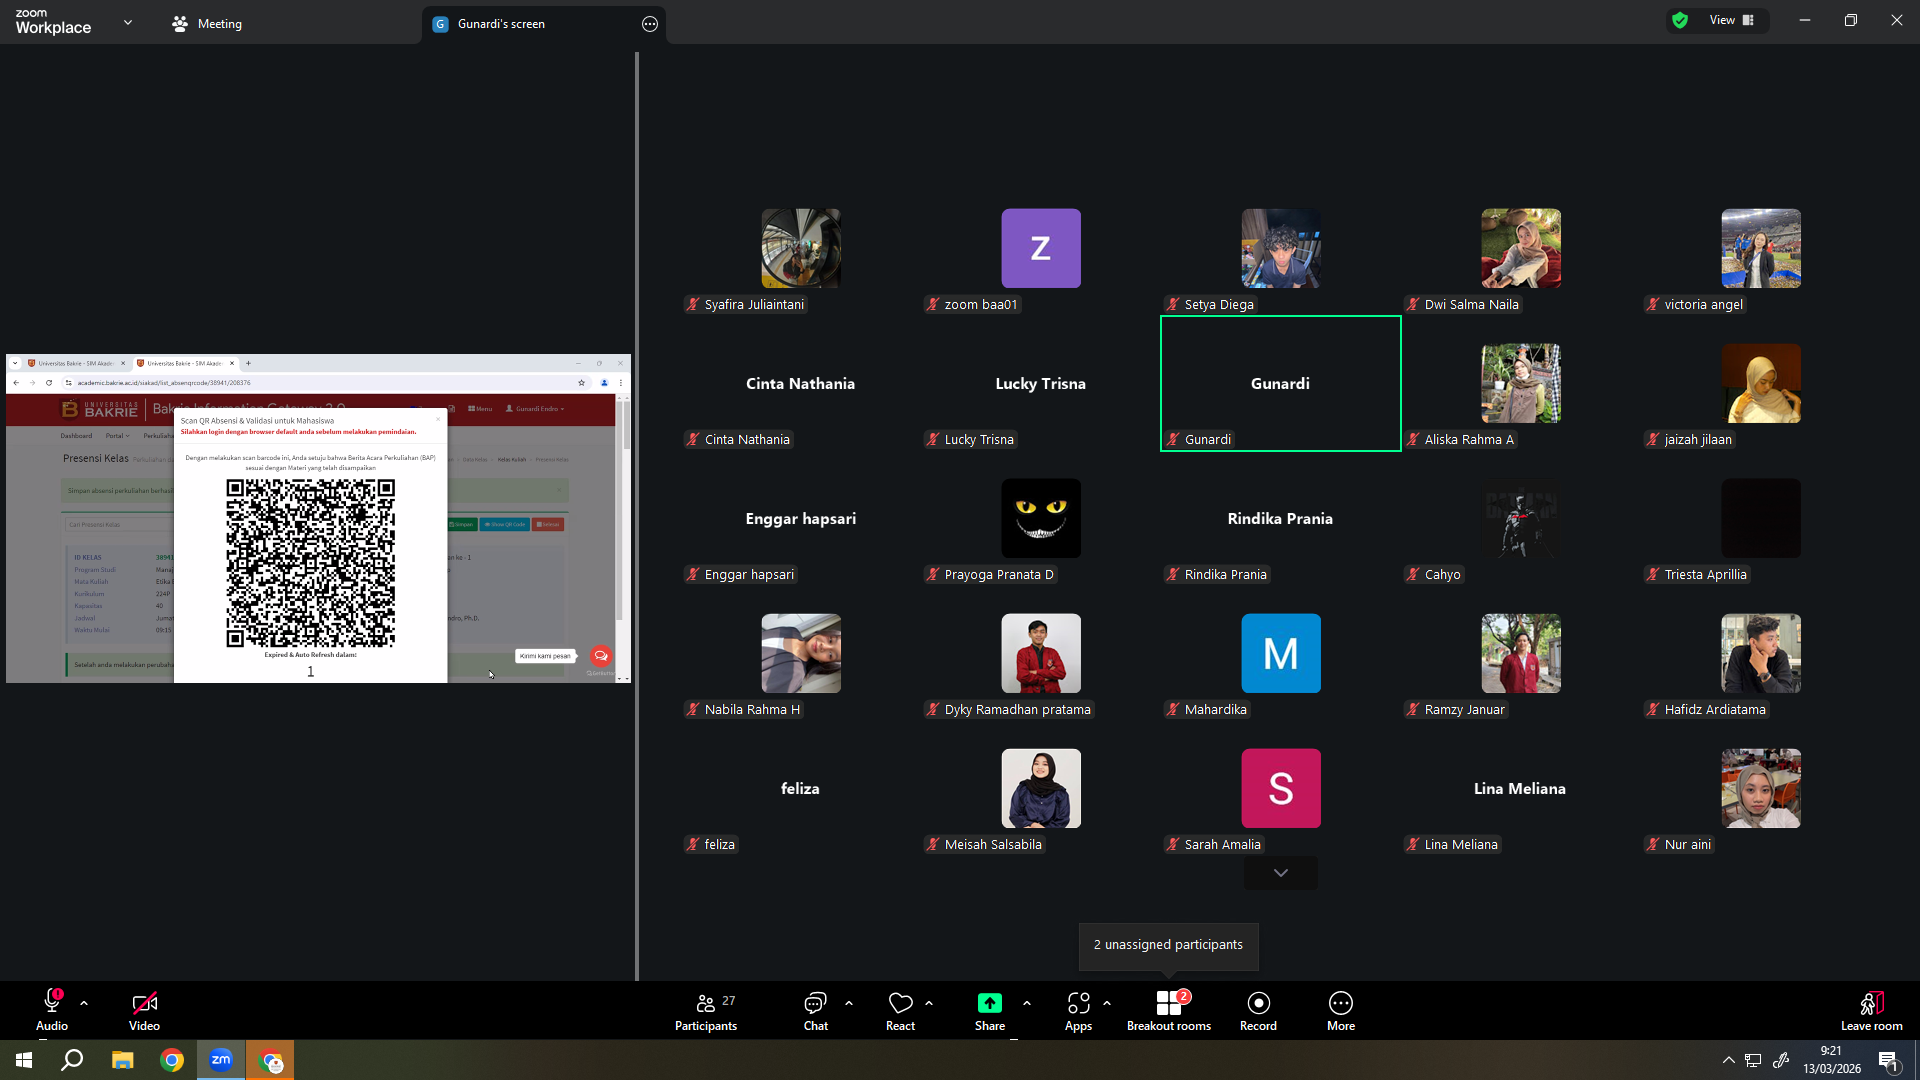Open Google Chrome from taskbar
This screenshot has width=1920, height=1080.
172,1060
